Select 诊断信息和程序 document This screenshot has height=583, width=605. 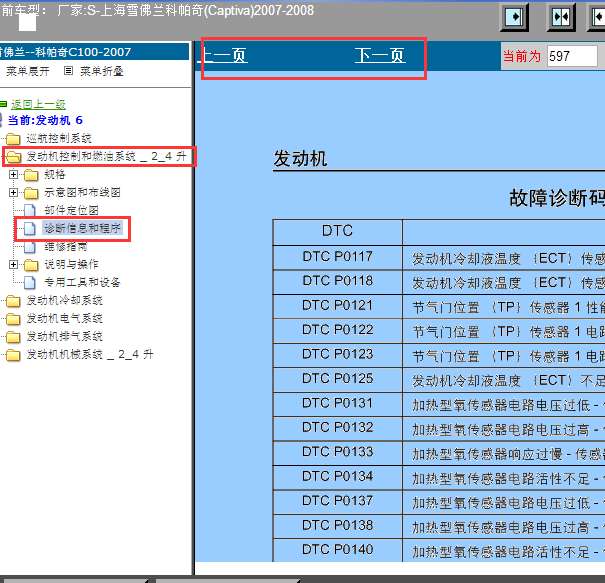[82, 228]
